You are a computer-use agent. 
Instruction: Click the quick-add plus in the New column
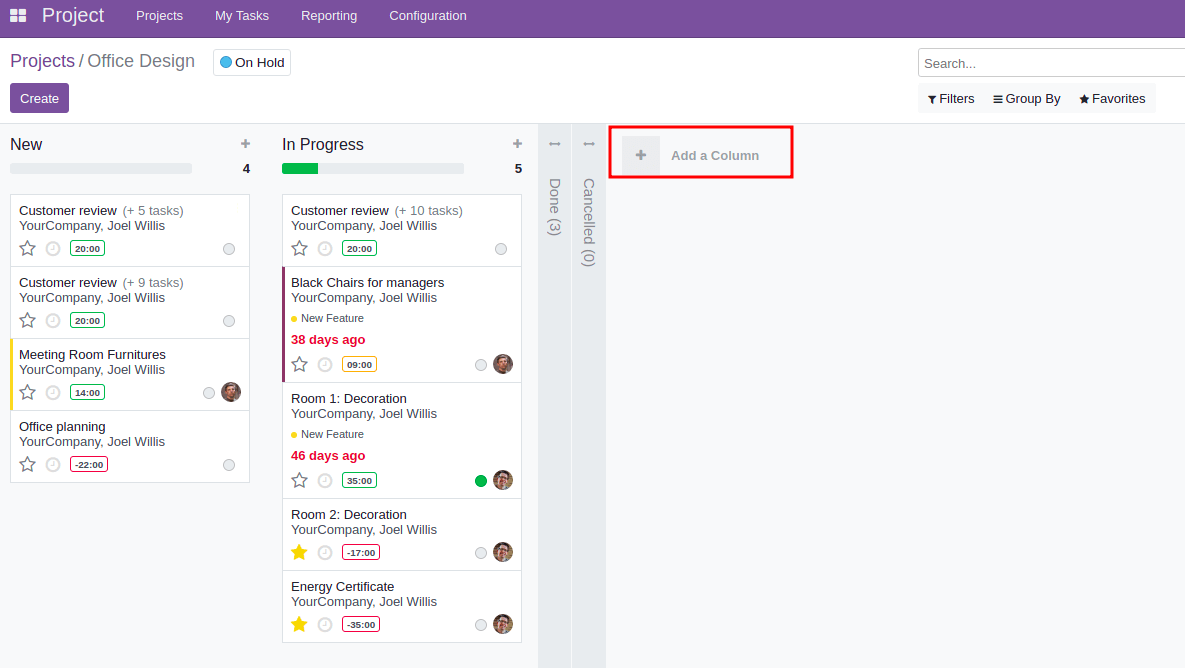[x=245, y=143]
